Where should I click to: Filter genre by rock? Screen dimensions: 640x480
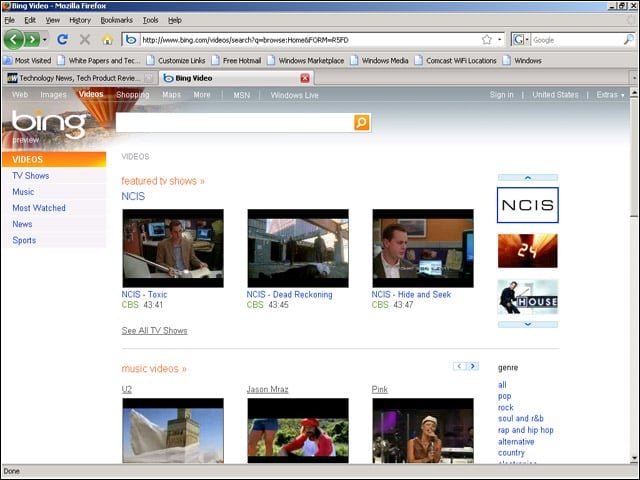(x=506, y=407)
